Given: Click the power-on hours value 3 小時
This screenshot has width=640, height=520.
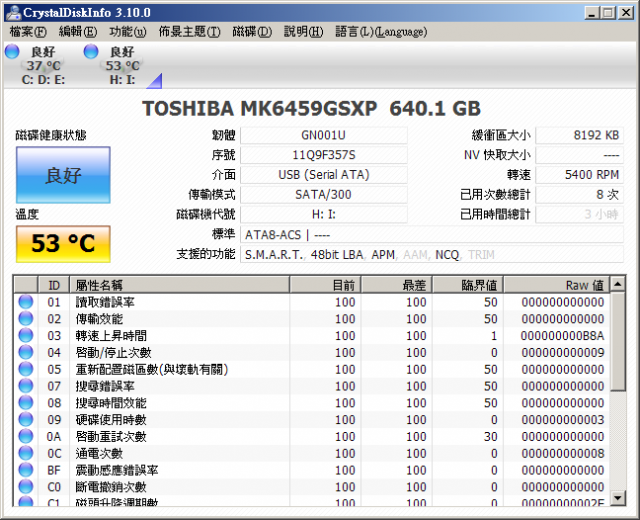Looking at the screenshot, I should [x=580, y=214].
